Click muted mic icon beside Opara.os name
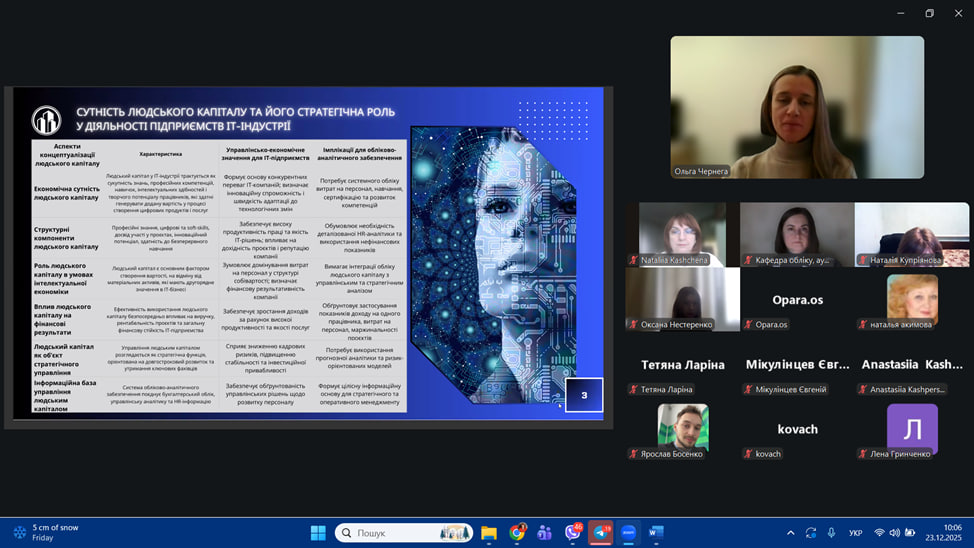The height and width of the screenshot is (548, 974). (748, 325)
